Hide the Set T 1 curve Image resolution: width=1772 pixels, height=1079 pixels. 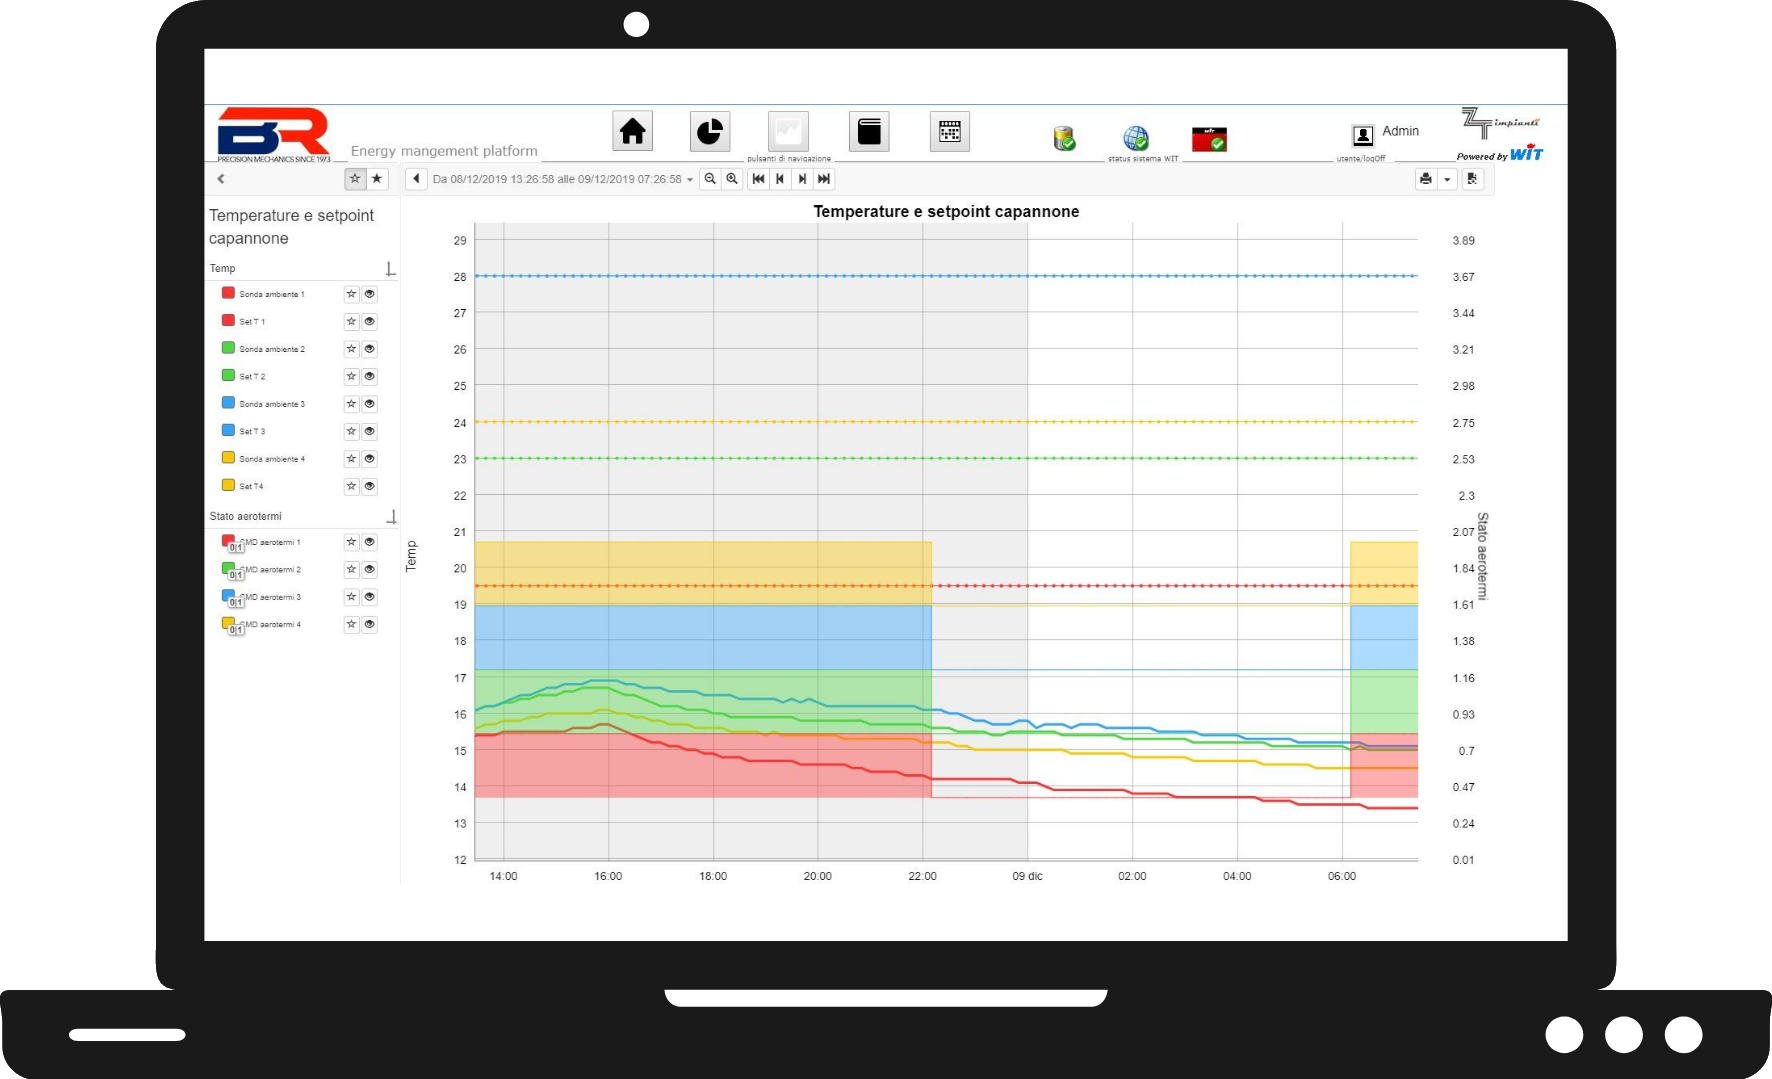coord(370,322)
